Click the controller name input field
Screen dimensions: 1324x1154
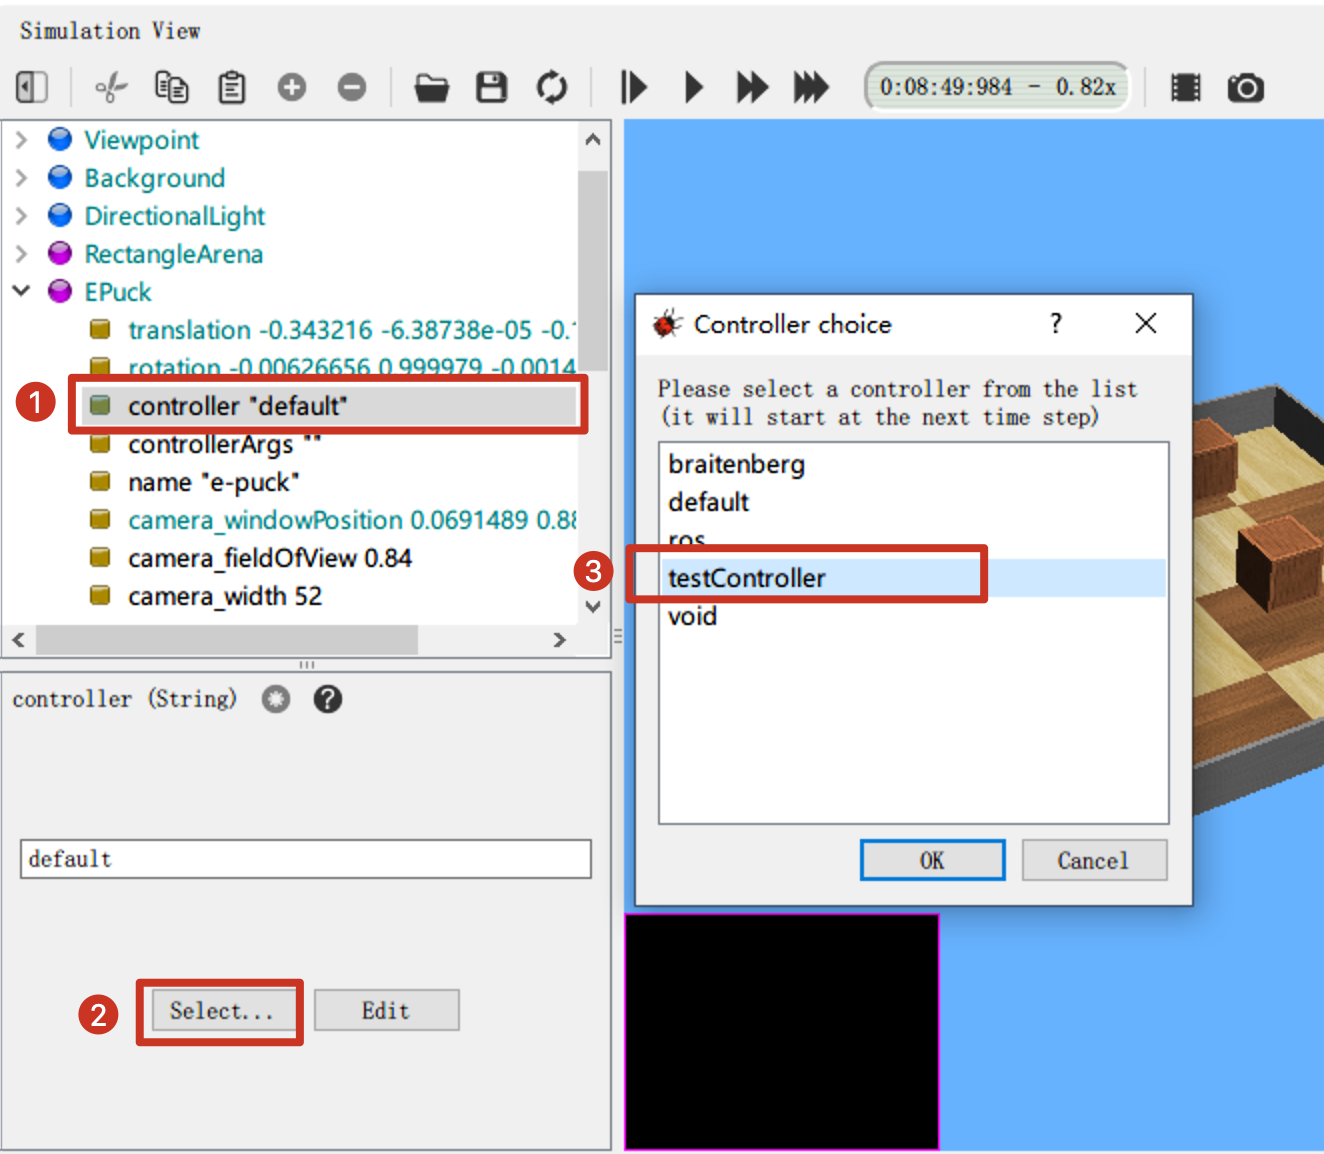[x=306, y=859]
